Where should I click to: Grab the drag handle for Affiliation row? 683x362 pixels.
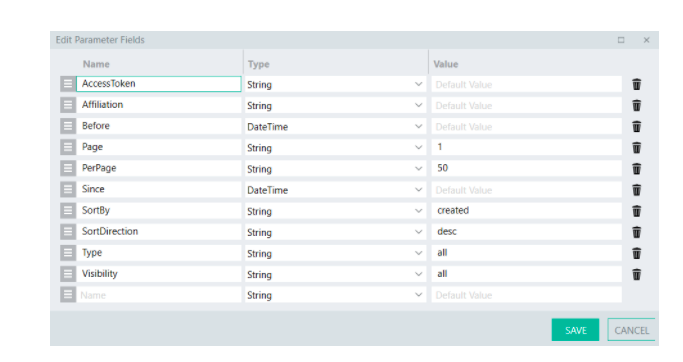(68, 105)
